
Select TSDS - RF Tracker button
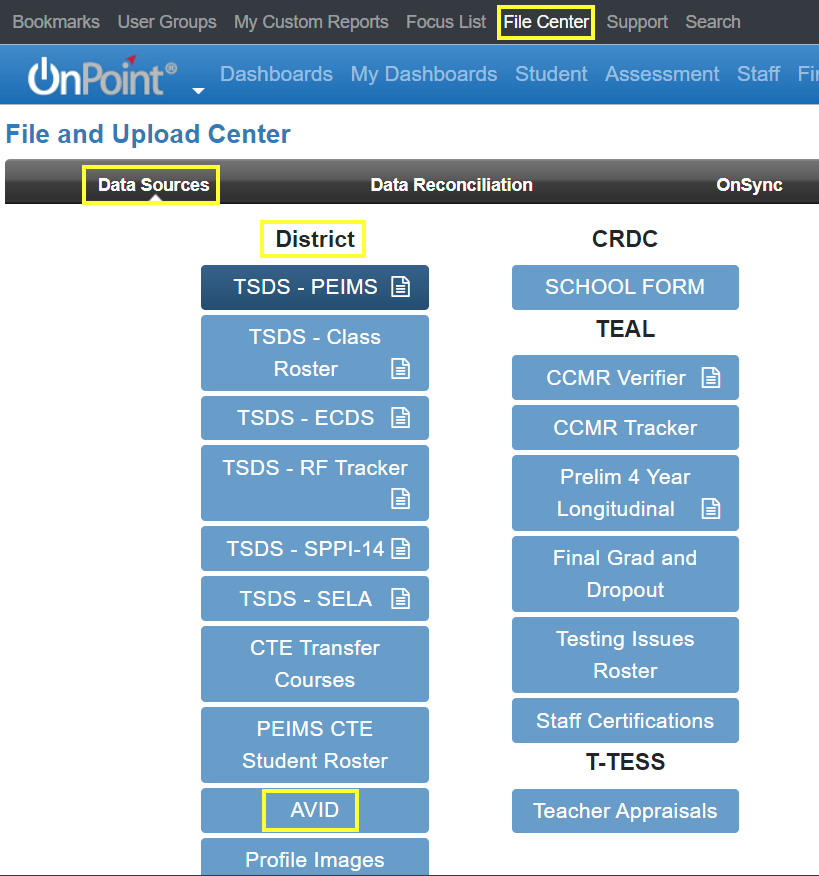point(315,483)
